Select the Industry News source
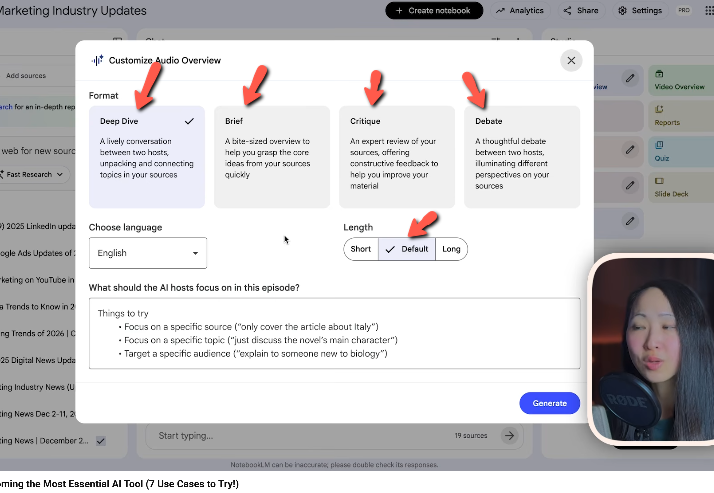The height and width of the screenshot is (493, 714). point(38,387)
